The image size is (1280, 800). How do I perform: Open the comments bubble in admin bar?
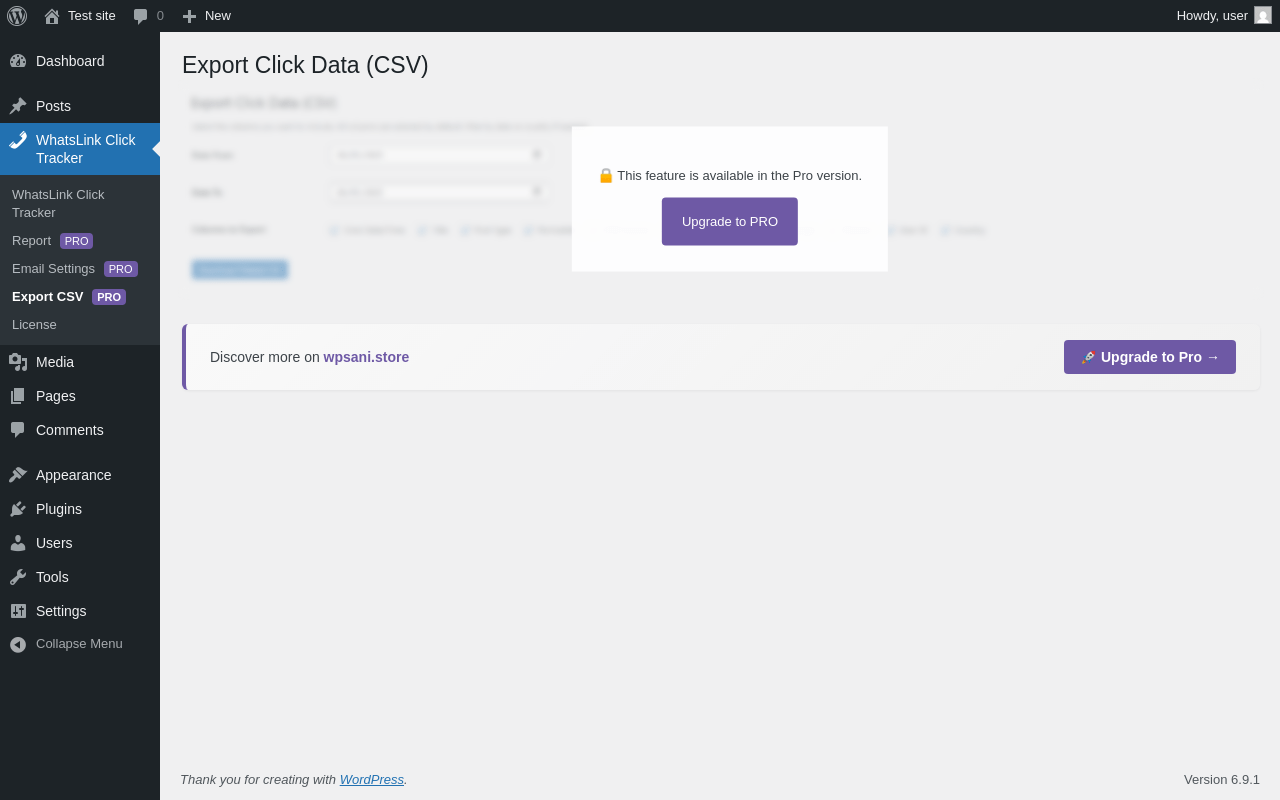[x=141, y=16]
